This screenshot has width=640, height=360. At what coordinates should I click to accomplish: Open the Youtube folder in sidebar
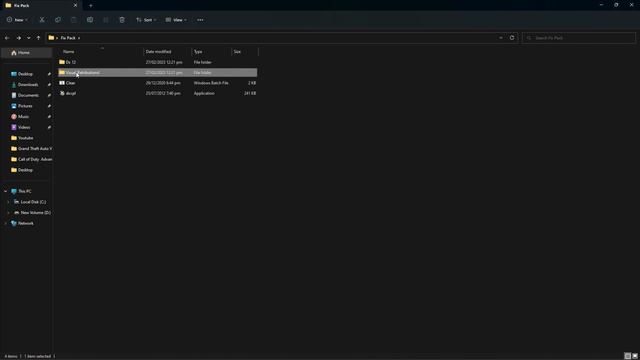[25, 138]
